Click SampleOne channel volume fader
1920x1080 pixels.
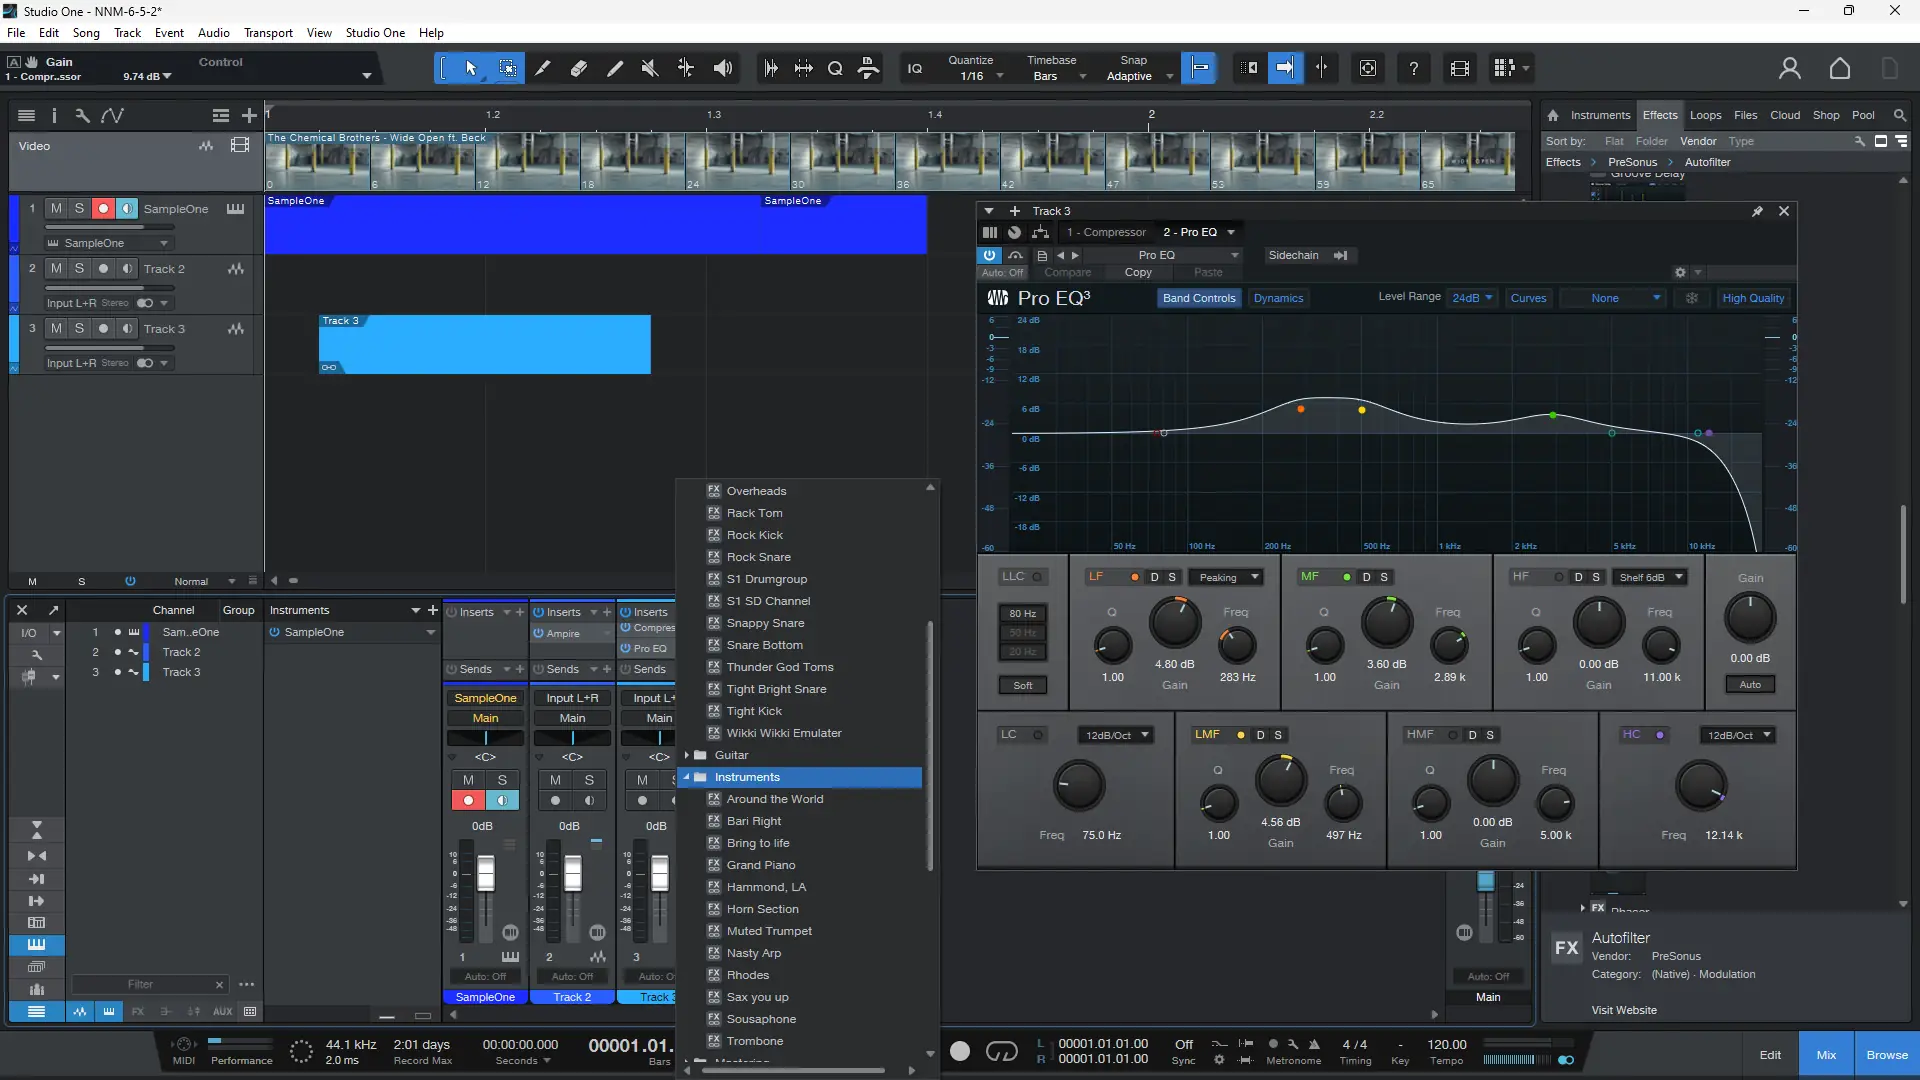(x=485, y=875)
